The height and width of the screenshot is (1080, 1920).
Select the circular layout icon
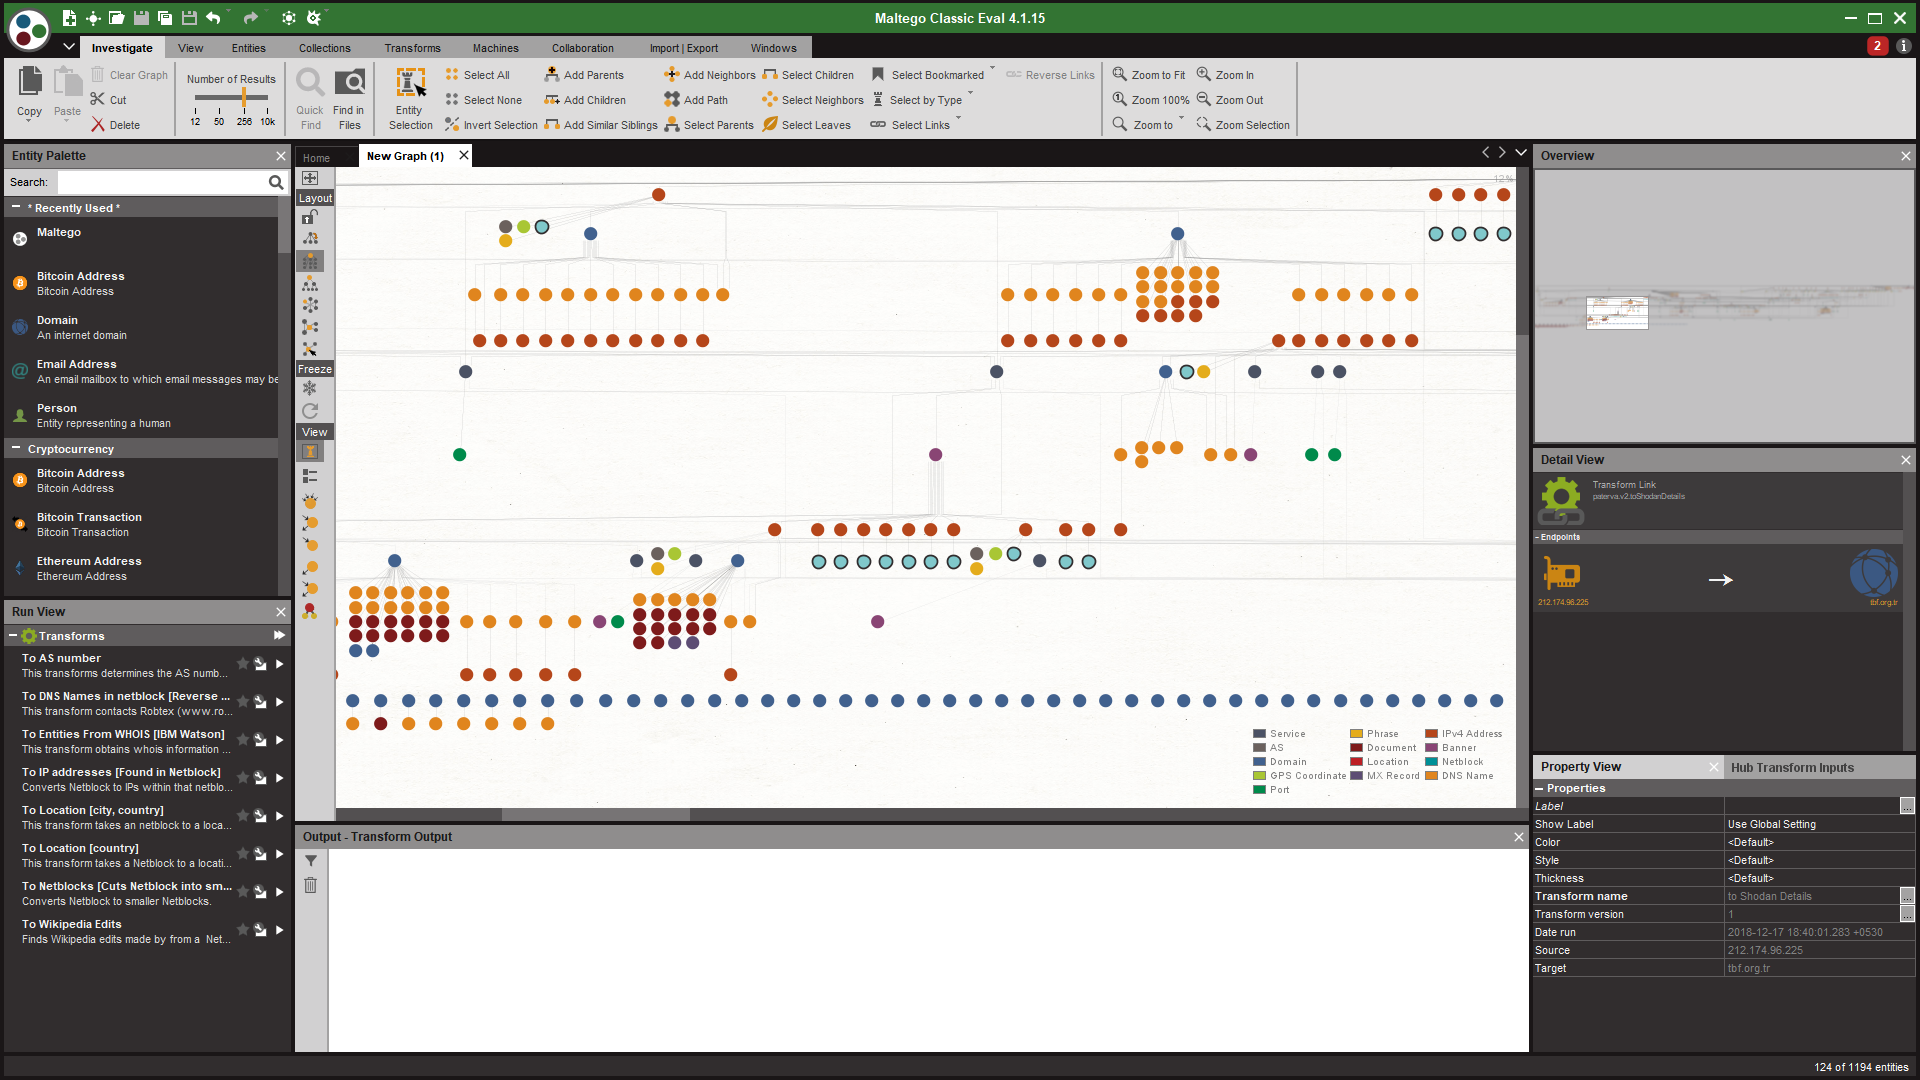coord(310,305)
